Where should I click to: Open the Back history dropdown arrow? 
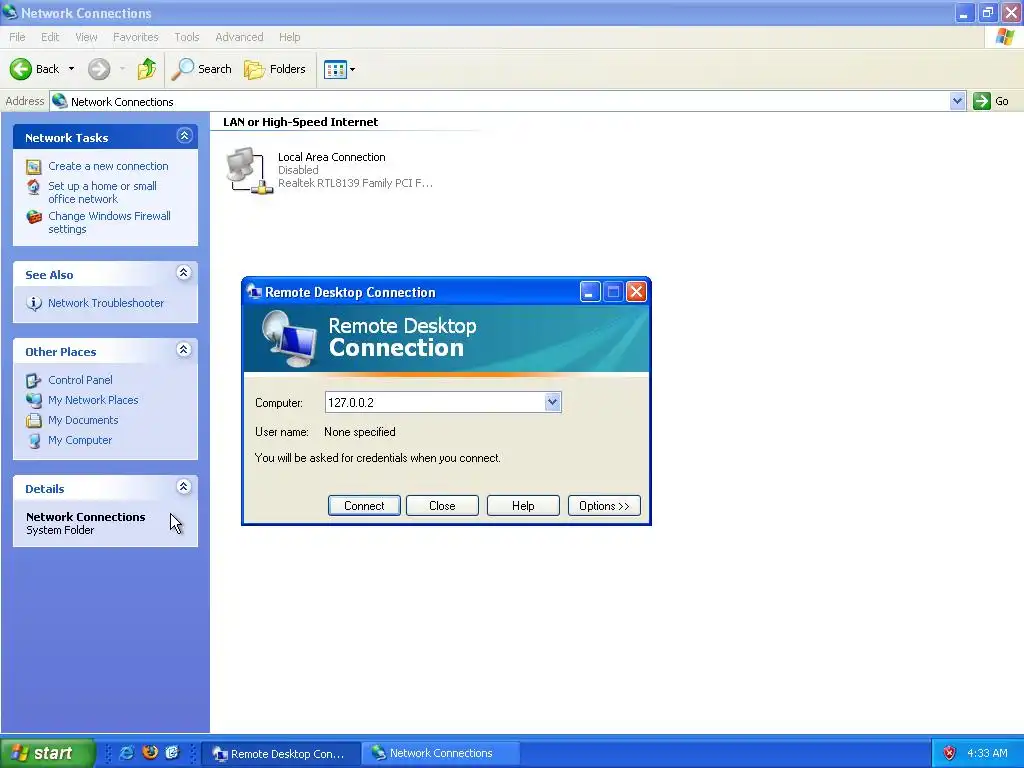[x=71, y=69]
